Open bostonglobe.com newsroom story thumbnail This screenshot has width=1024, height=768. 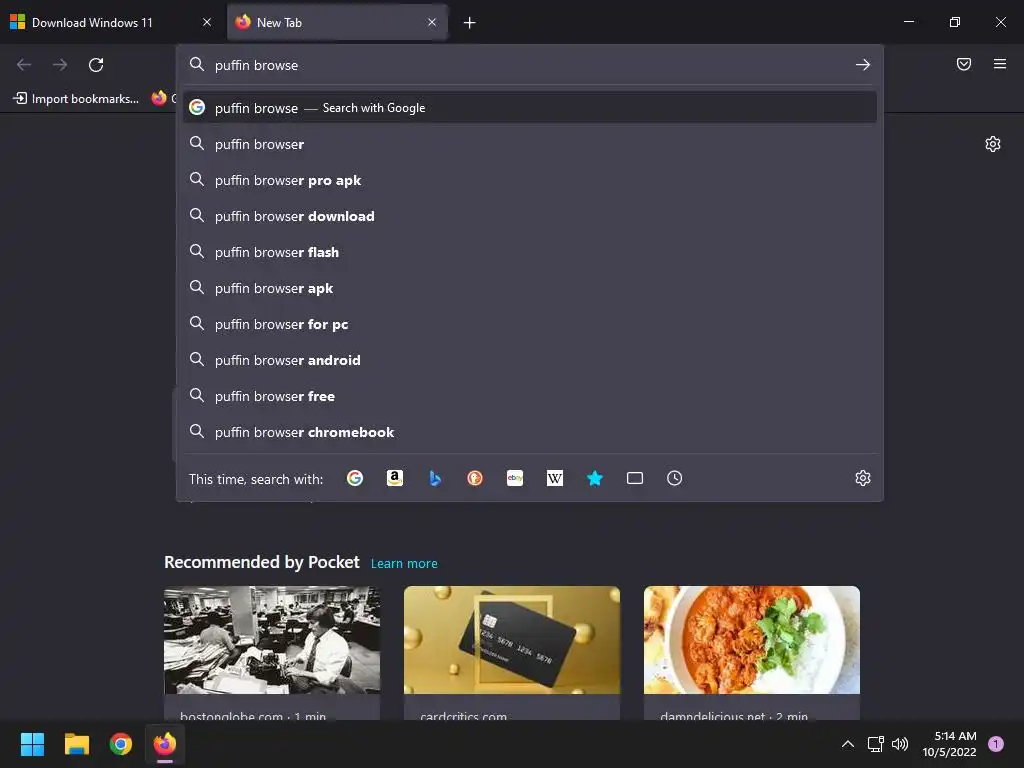pos(272,640)
